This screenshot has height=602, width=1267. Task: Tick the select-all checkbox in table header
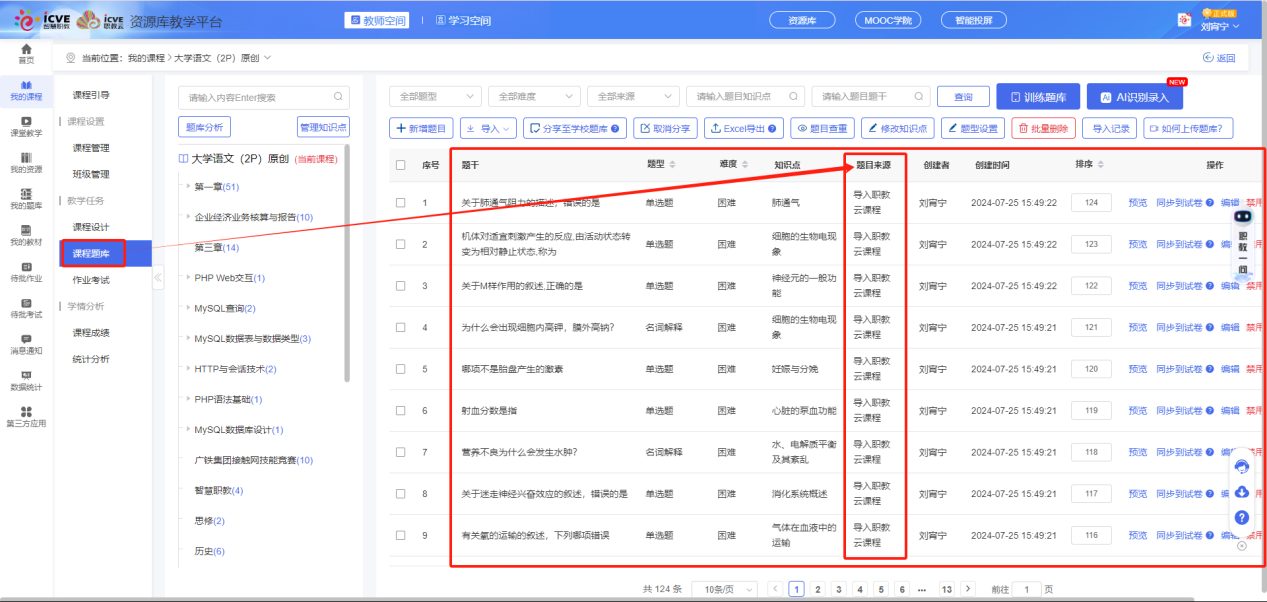click(x=401, y=165)
